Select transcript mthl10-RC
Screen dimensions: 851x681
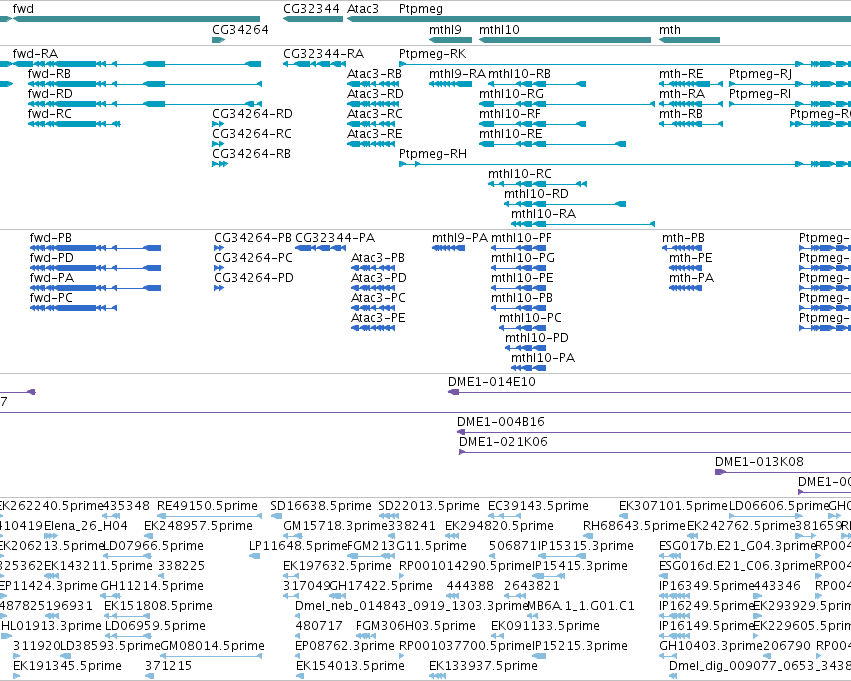pos(537,184)
